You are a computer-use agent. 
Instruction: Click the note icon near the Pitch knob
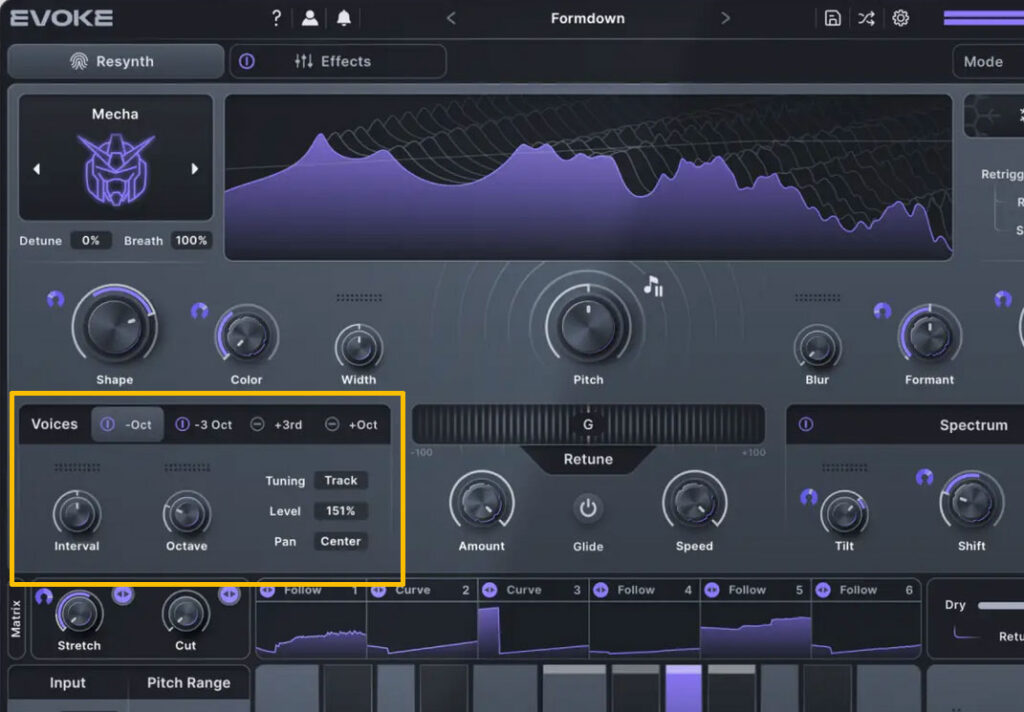coord(653,287)
